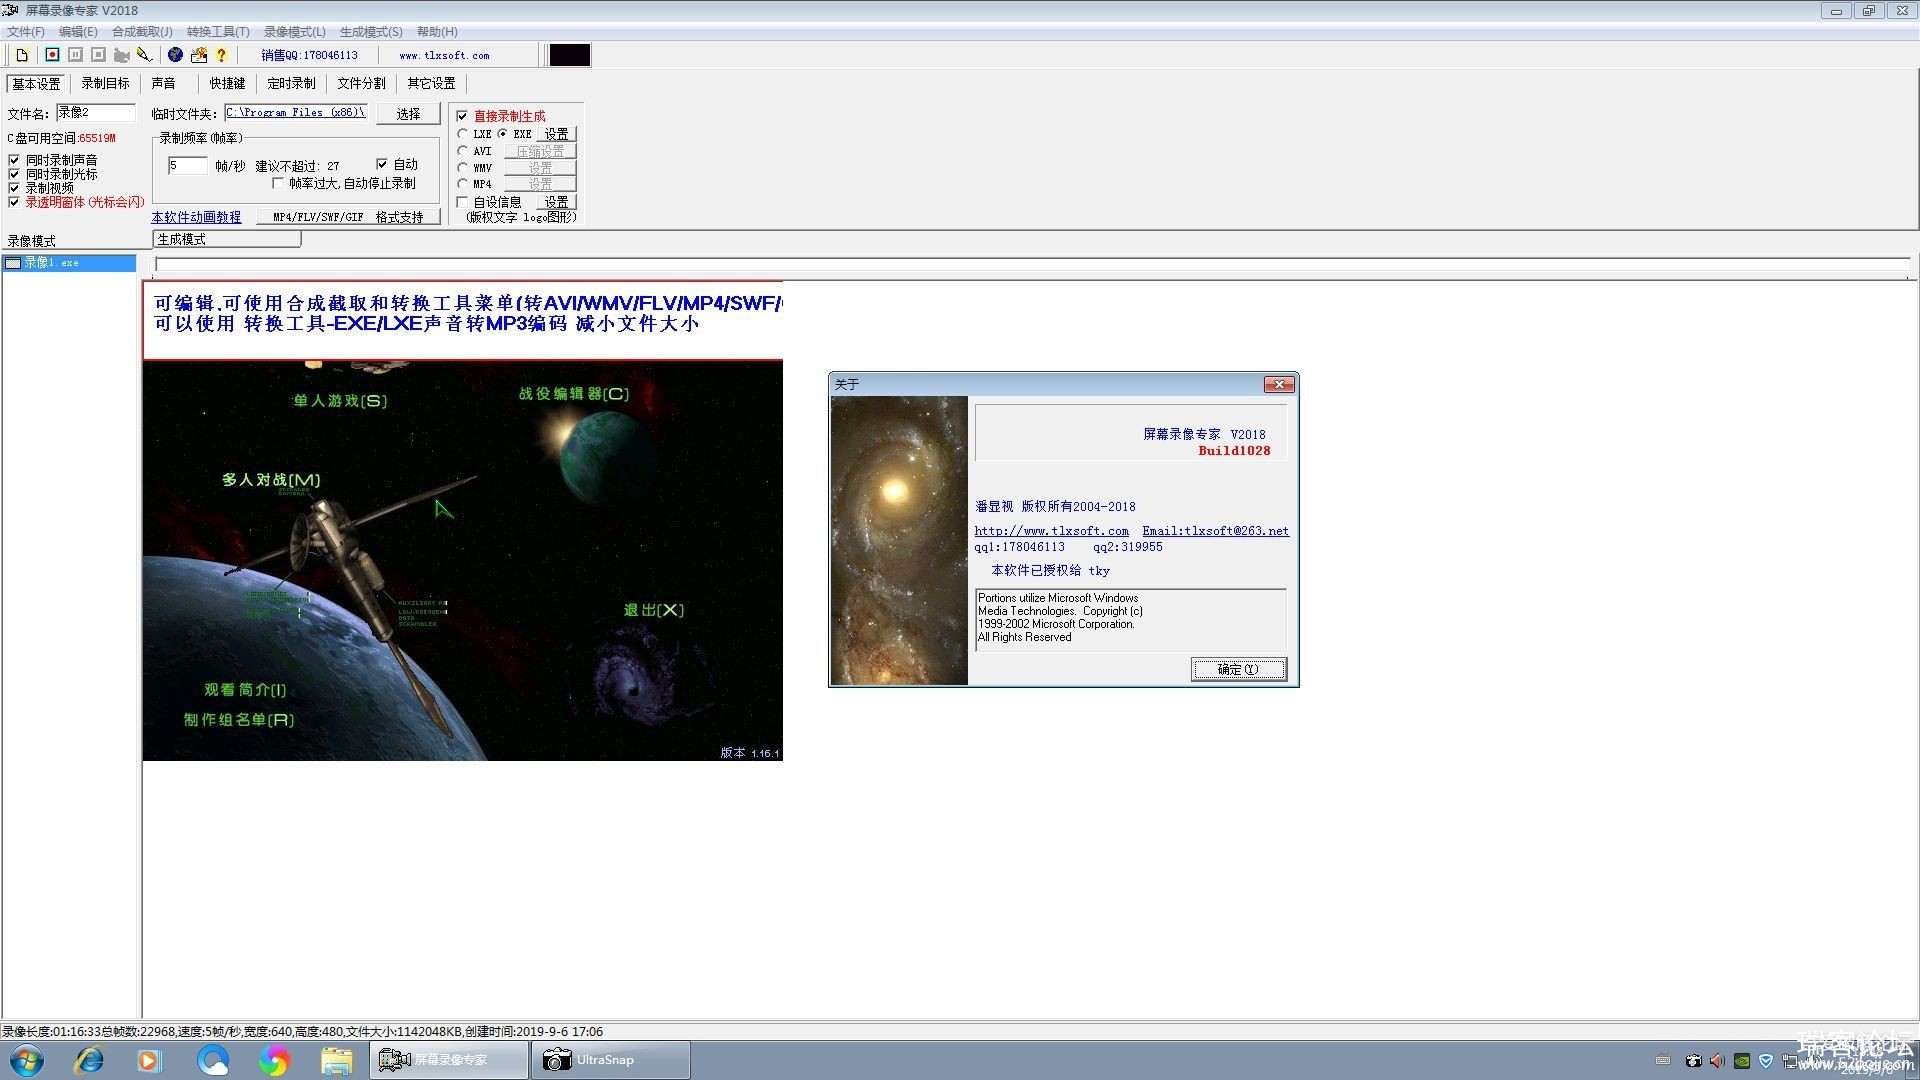
Task: Open the 编辑(E) menu
Action: 78,32
